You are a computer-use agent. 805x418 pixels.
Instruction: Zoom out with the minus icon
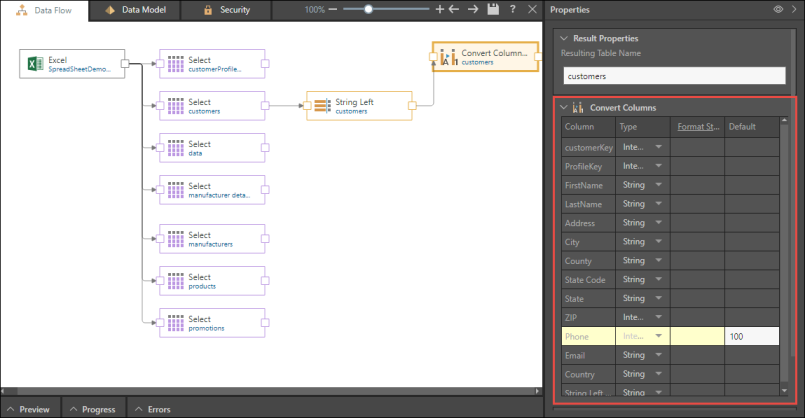coord(333,9)
